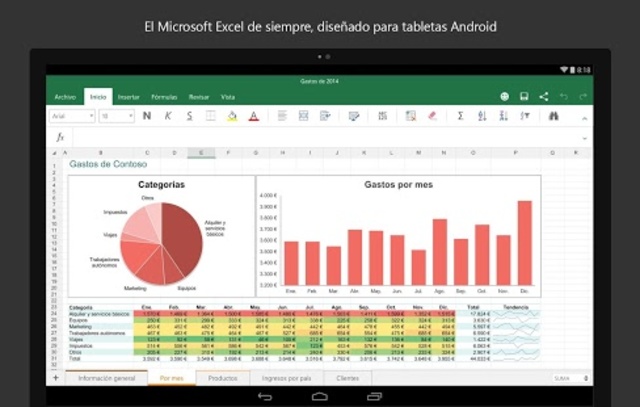Screen dimensions: 640x407
Task: Open the cell styles icon
Action: [x=353, y=116]
